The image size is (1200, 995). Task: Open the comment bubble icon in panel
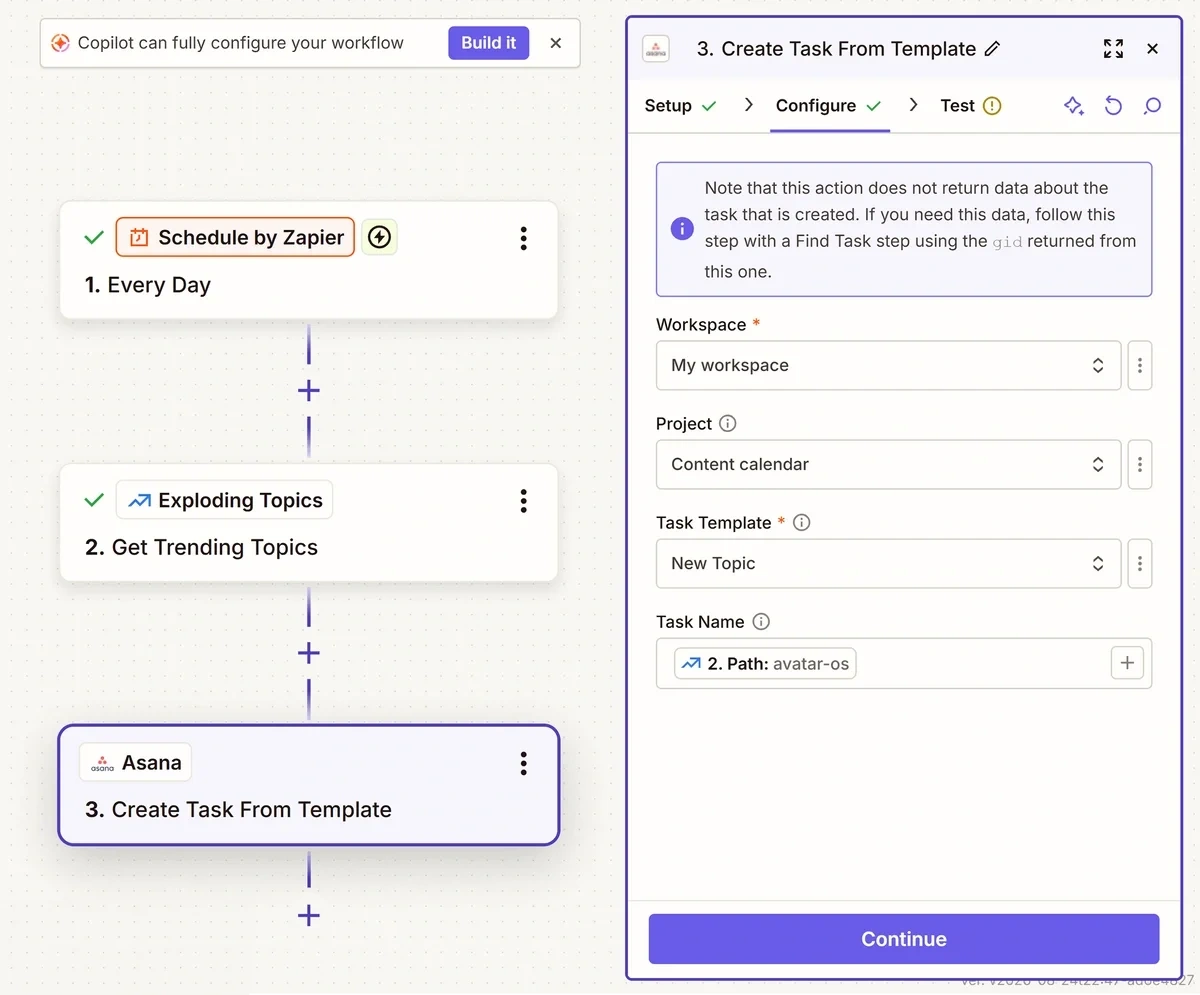[x=1152, y=106]
